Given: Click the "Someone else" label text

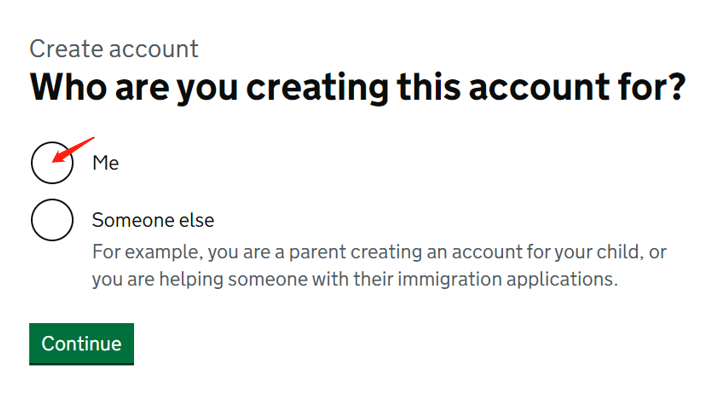Looking at the screenshot, I should [x=153, y=220].
